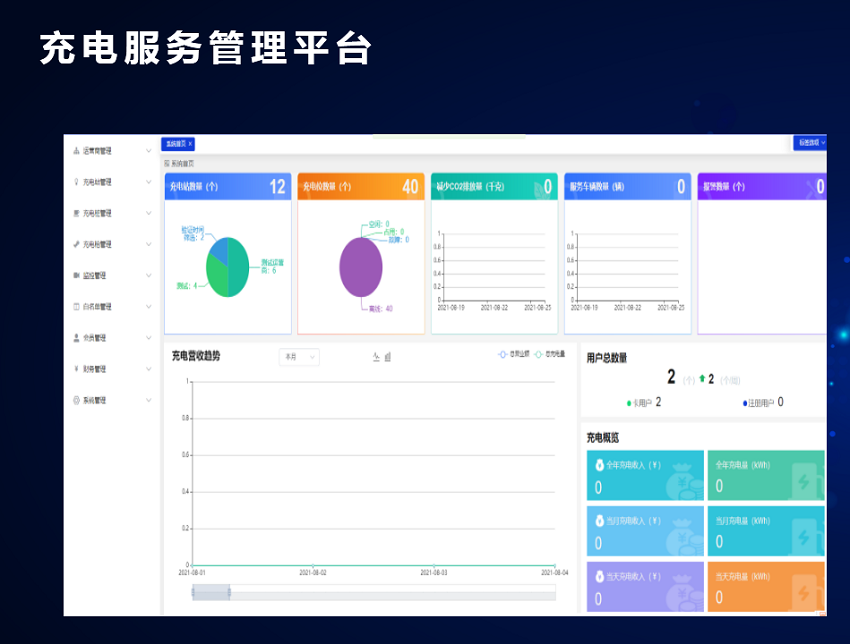Expand the 运营商管理 menu chevron
This screenshot has width=850, height=644.
point(149,151)
